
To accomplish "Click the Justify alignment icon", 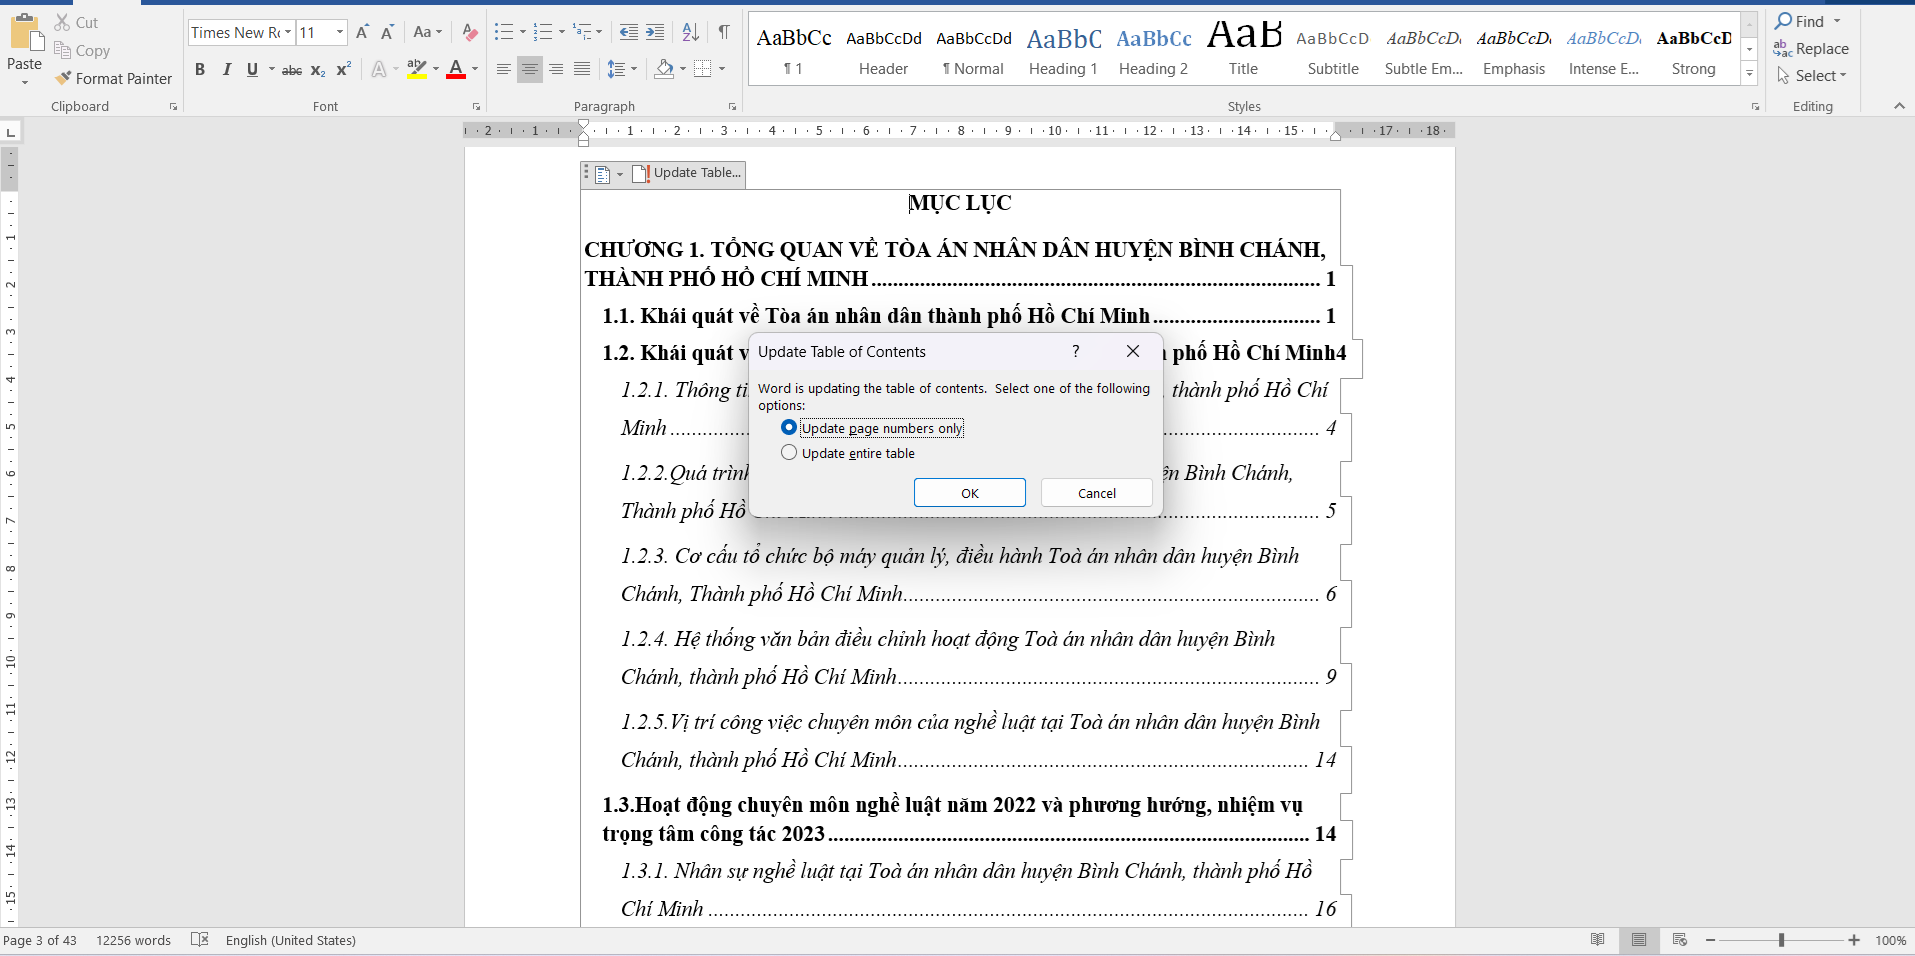I will tap(582, 69).
